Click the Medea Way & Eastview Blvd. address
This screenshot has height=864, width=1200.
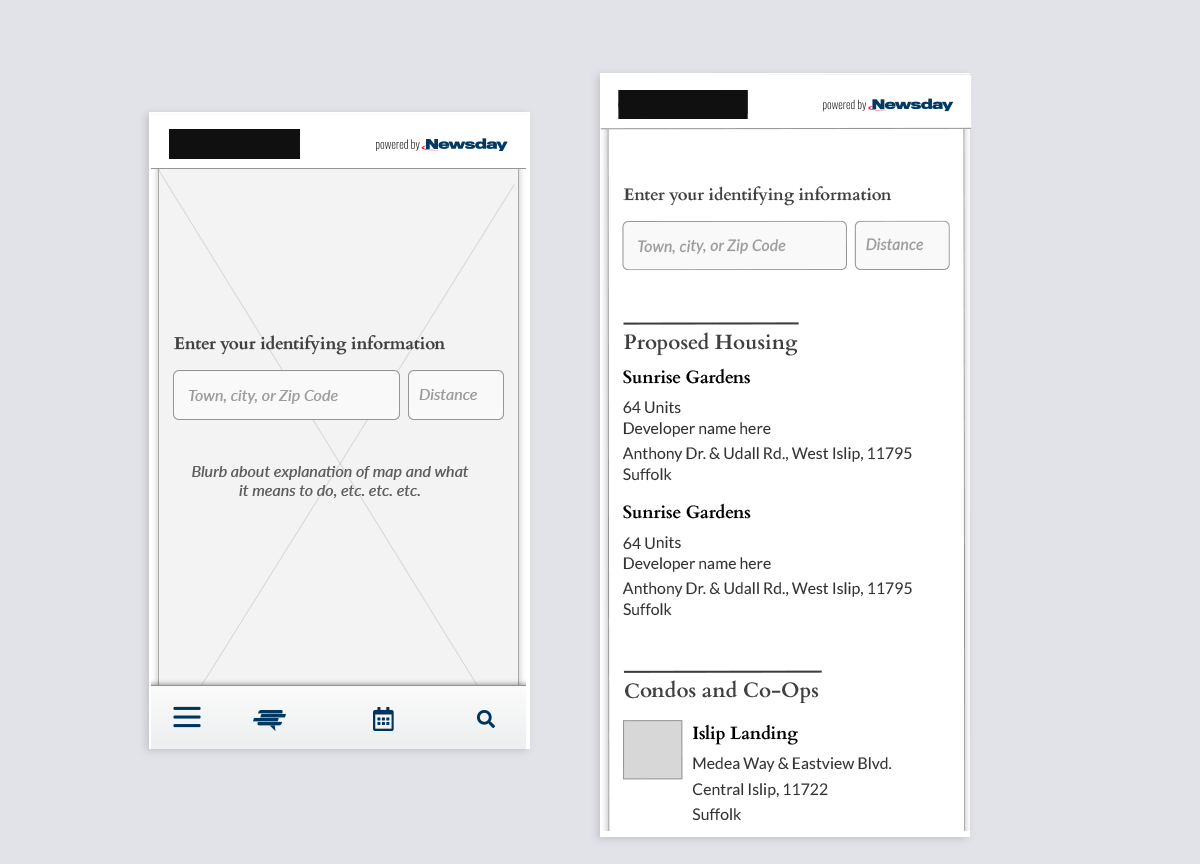coord(791,763)
